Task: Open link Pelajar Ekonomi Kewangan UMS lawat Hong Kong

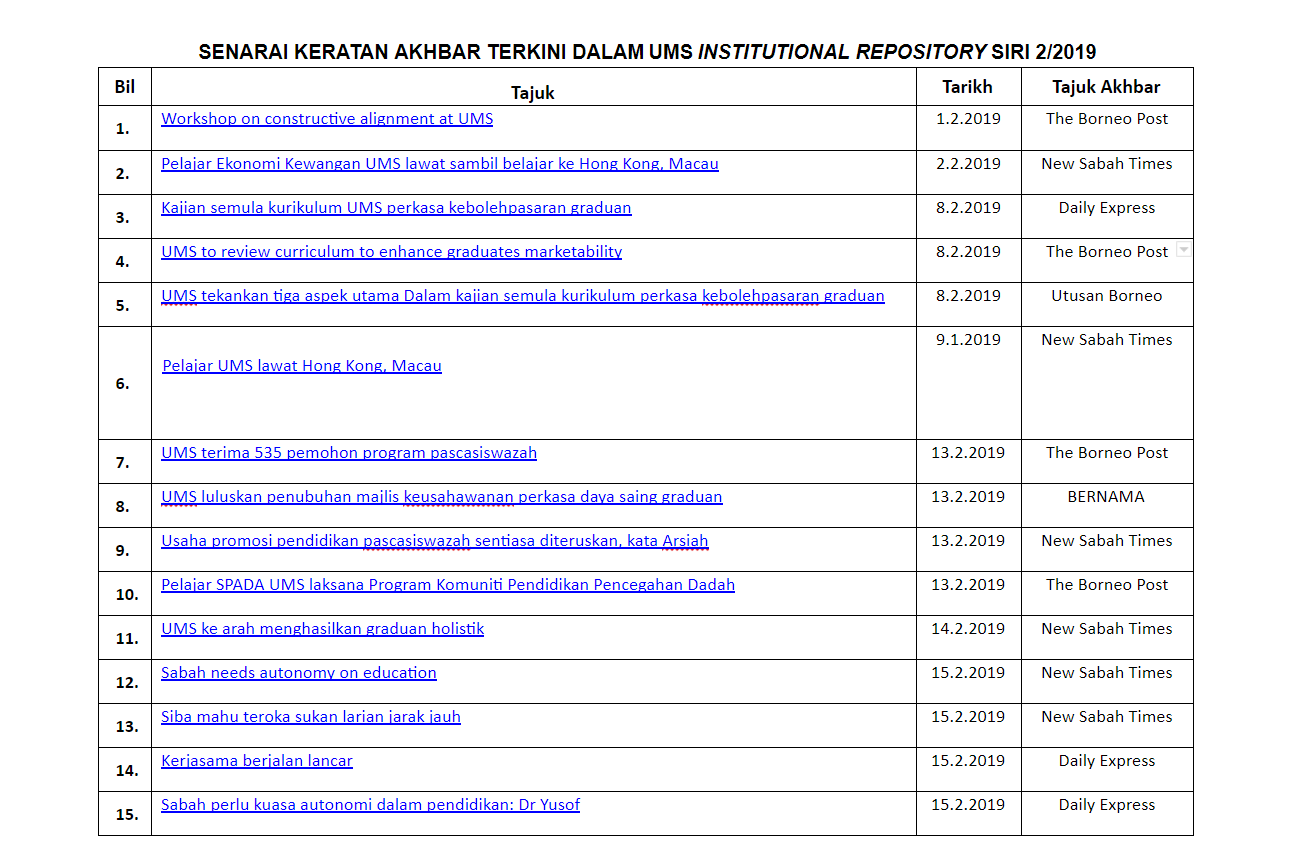Action: [x=440, y=164]
